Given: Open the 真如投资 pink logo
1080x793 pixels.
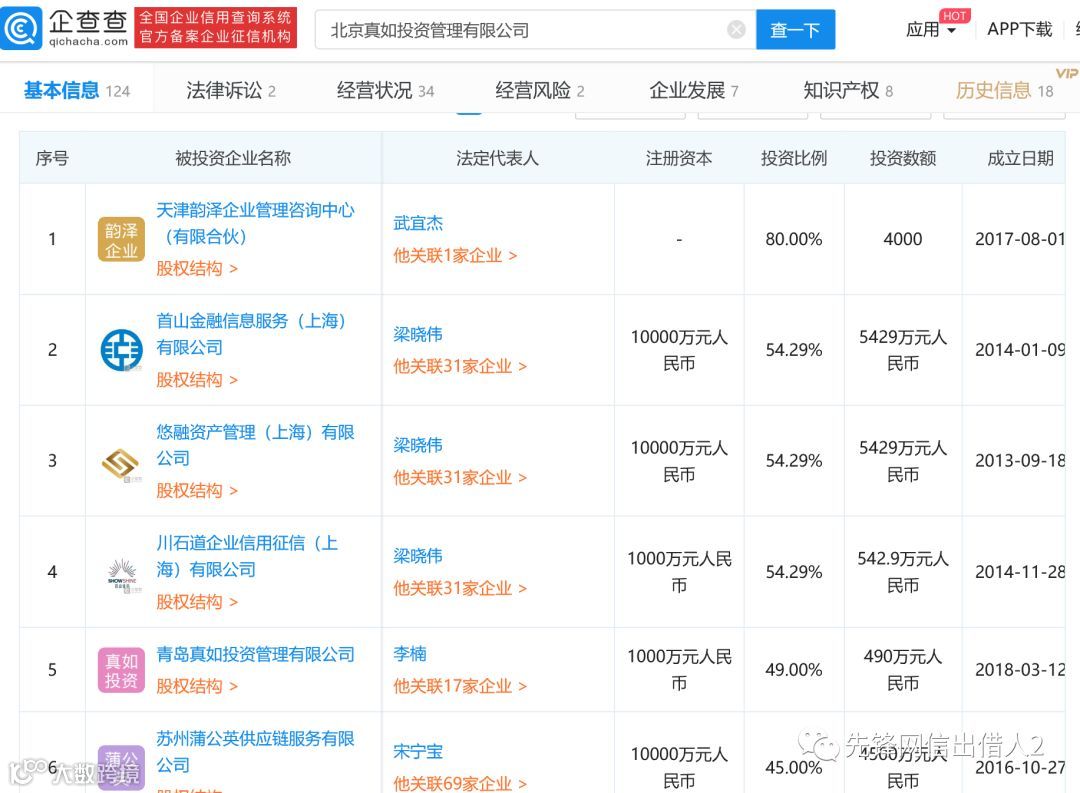Looking at the screenshot, I should pyautogui.click(x=121, y=670).
